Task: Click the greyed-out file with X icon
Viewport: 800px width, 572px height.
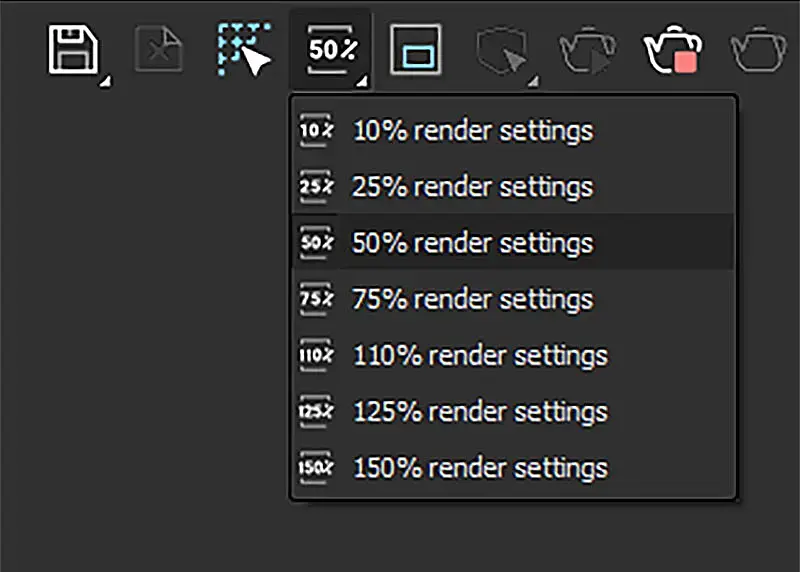Action: click(x=159, y=49)
